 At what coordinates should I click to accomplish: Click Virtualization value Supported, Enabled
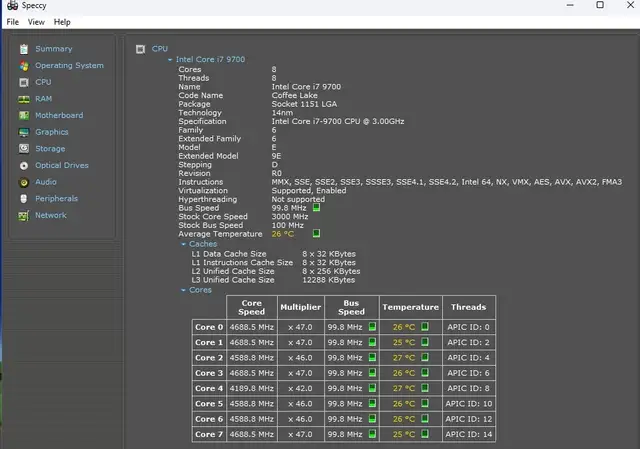(x=309, y=191)
